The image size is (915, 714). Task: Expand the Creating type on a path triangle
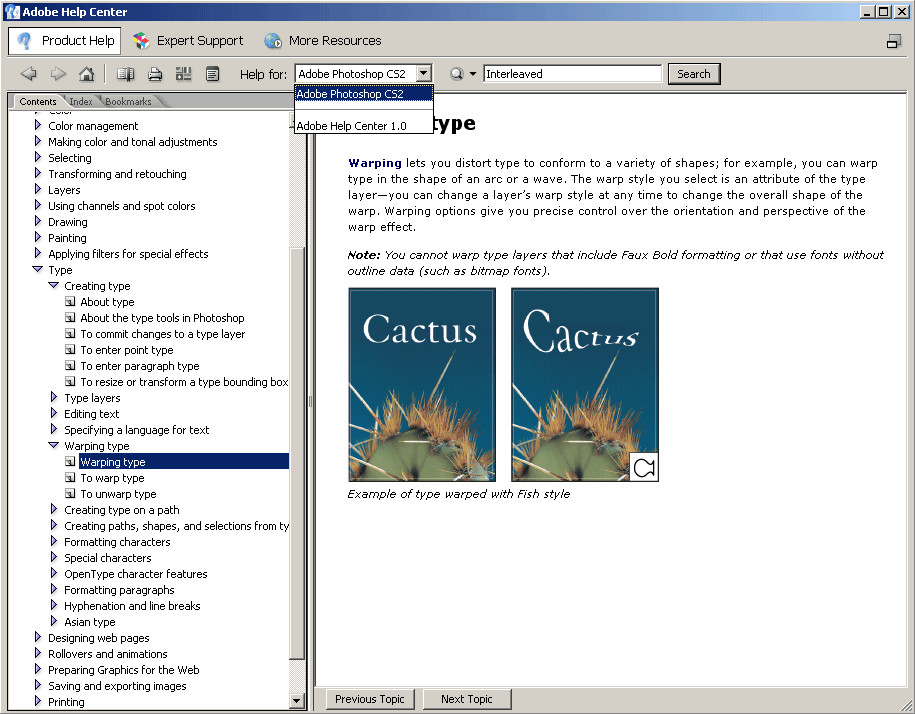[54, 509]
